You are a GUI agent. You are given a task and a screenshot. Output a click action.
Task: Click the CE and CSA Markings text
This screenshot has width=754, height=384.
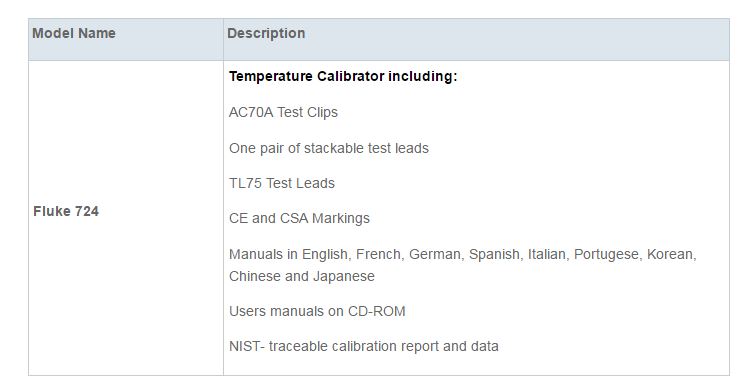point(299,218)
